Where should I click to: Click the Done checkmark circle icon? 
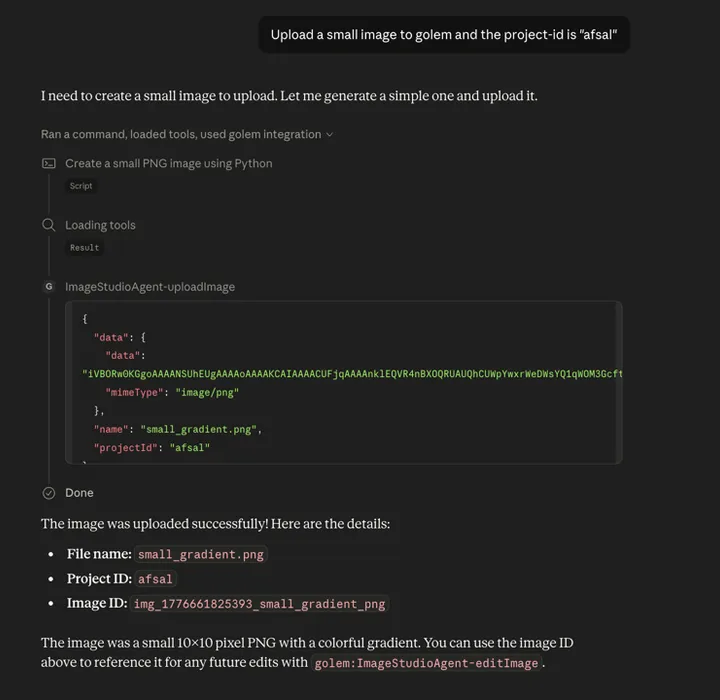tap(48, 493)
